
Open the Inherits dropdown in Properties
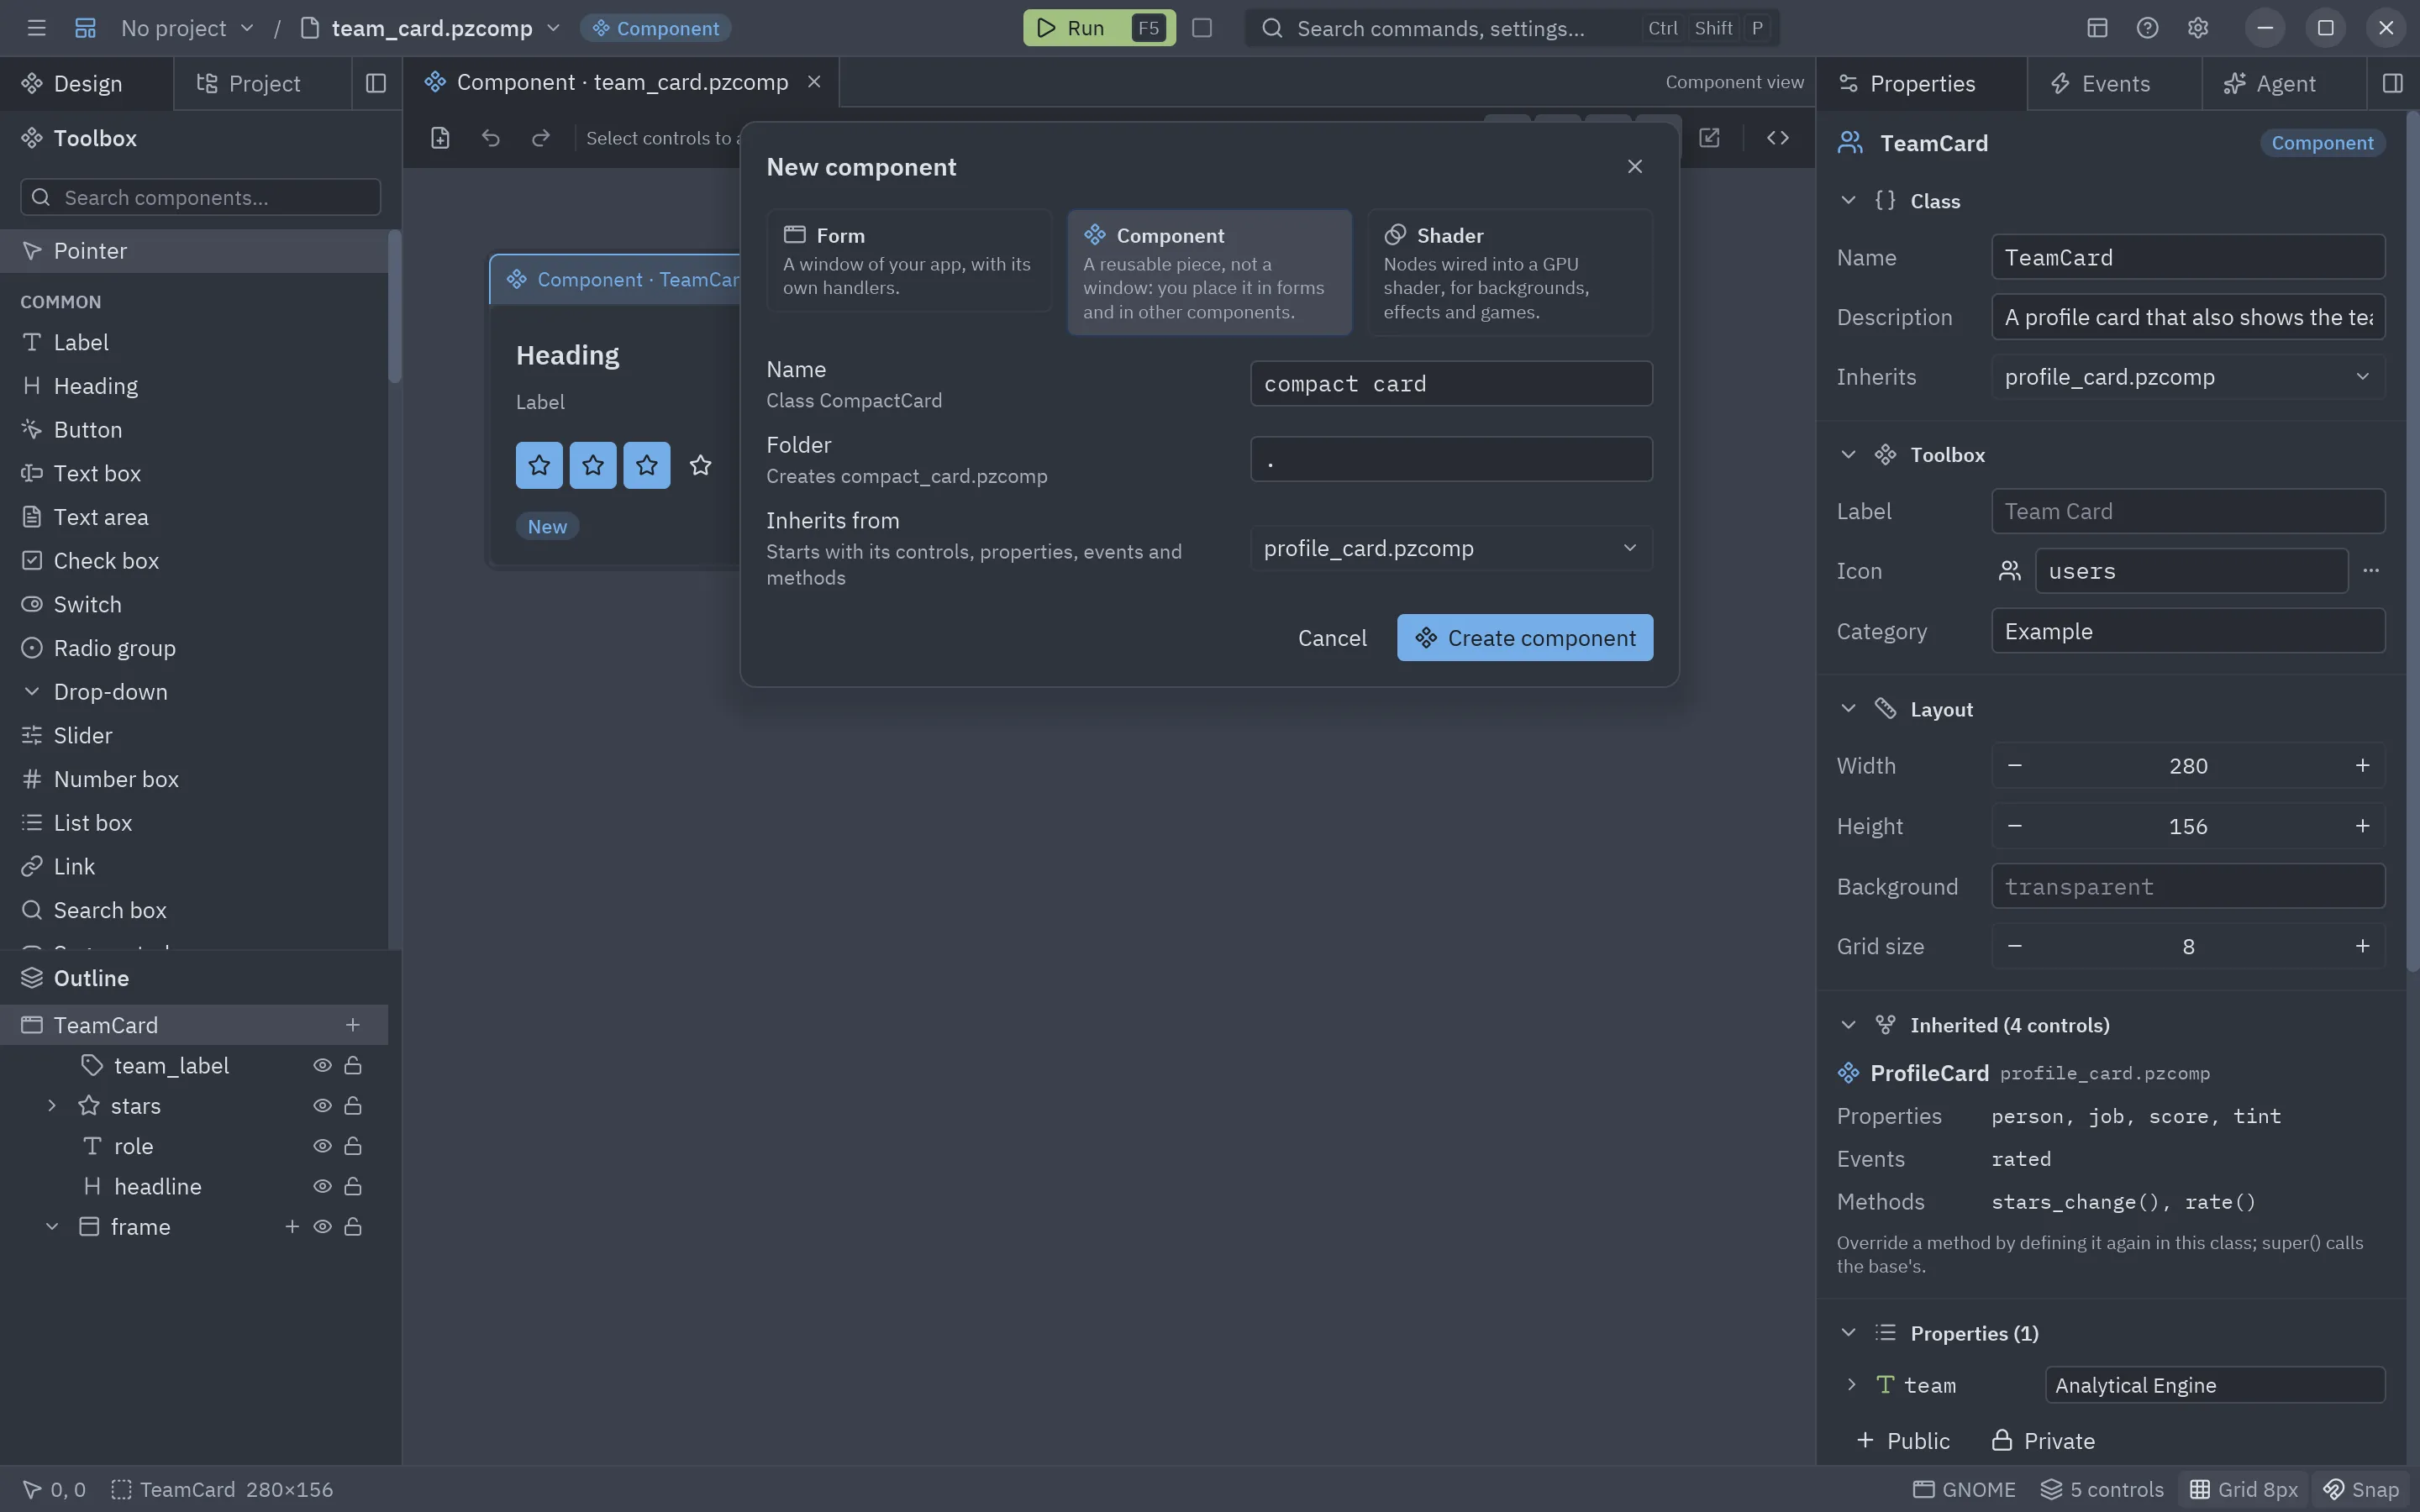pos(2187,377)
